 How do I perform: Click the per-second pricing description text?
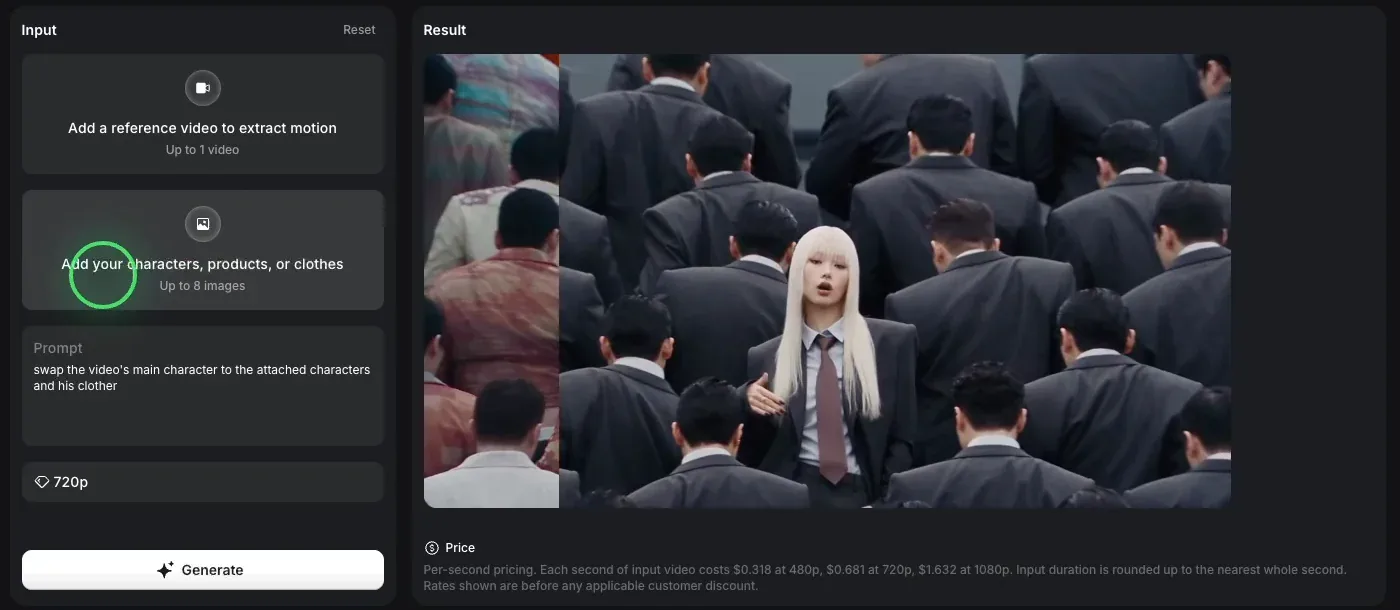(x=885, y=577)
